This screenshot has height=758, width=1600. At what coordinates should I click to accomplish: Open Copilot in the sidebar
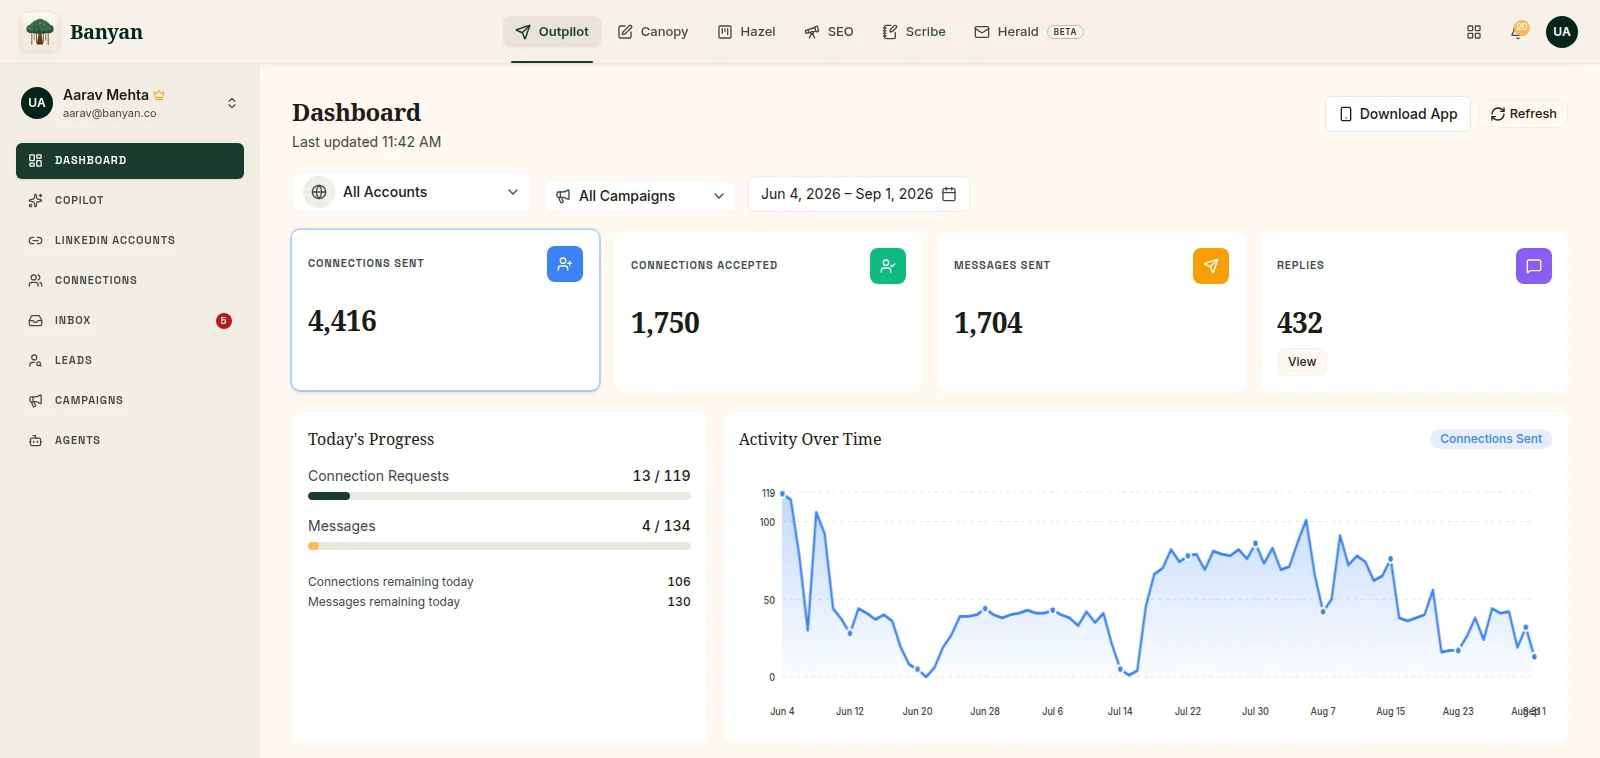[x=130, y=201]
